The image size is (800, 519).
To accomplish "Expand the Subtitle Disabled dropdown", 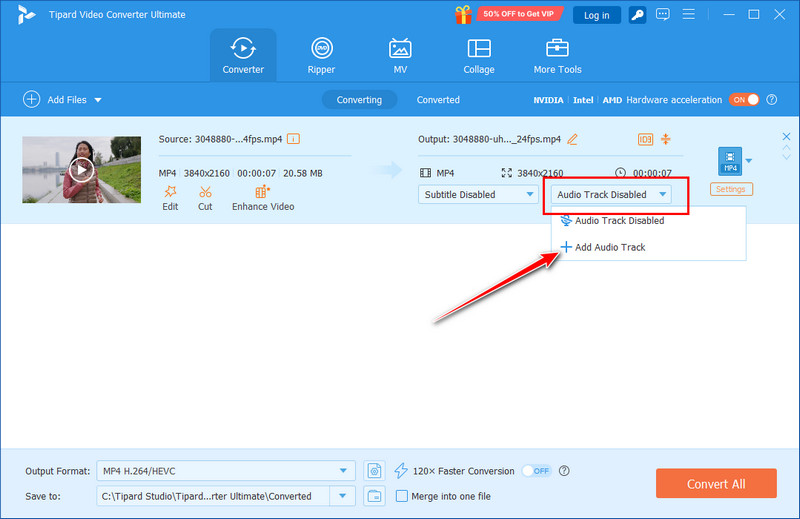I will (x=477, y=194).
